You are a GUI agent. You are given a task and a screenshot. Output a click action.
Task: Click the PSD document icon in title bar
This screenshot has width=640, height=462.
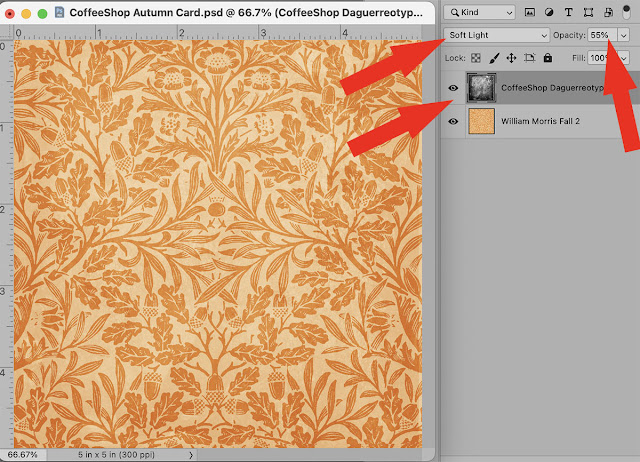point(60,12)
